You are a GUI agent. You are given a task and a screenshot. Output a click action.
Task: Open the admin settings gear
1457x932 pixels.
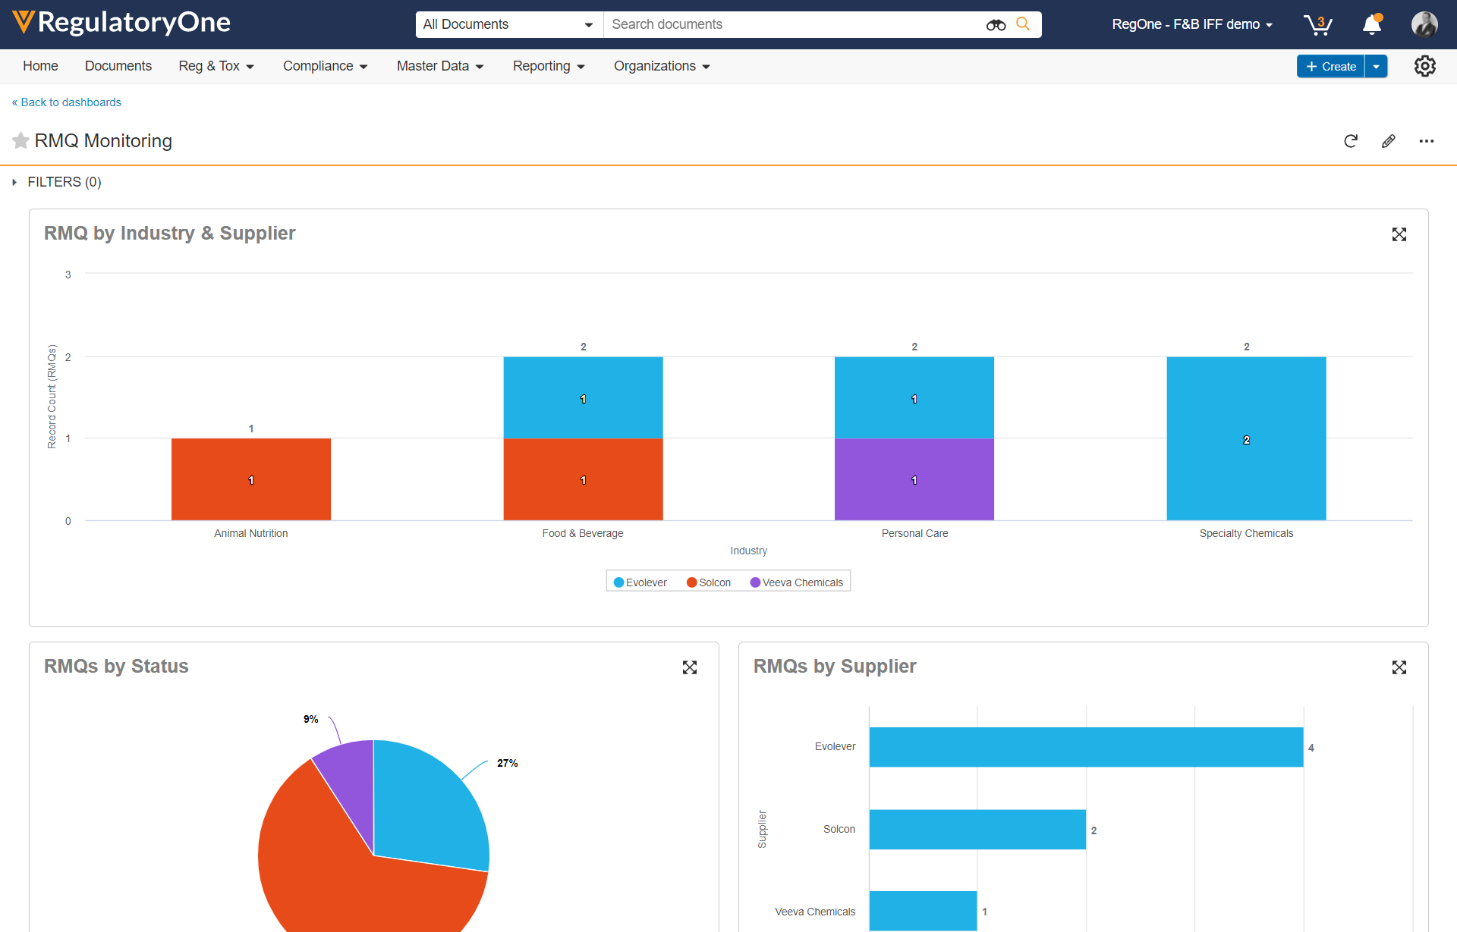[x=1425, y=66]
